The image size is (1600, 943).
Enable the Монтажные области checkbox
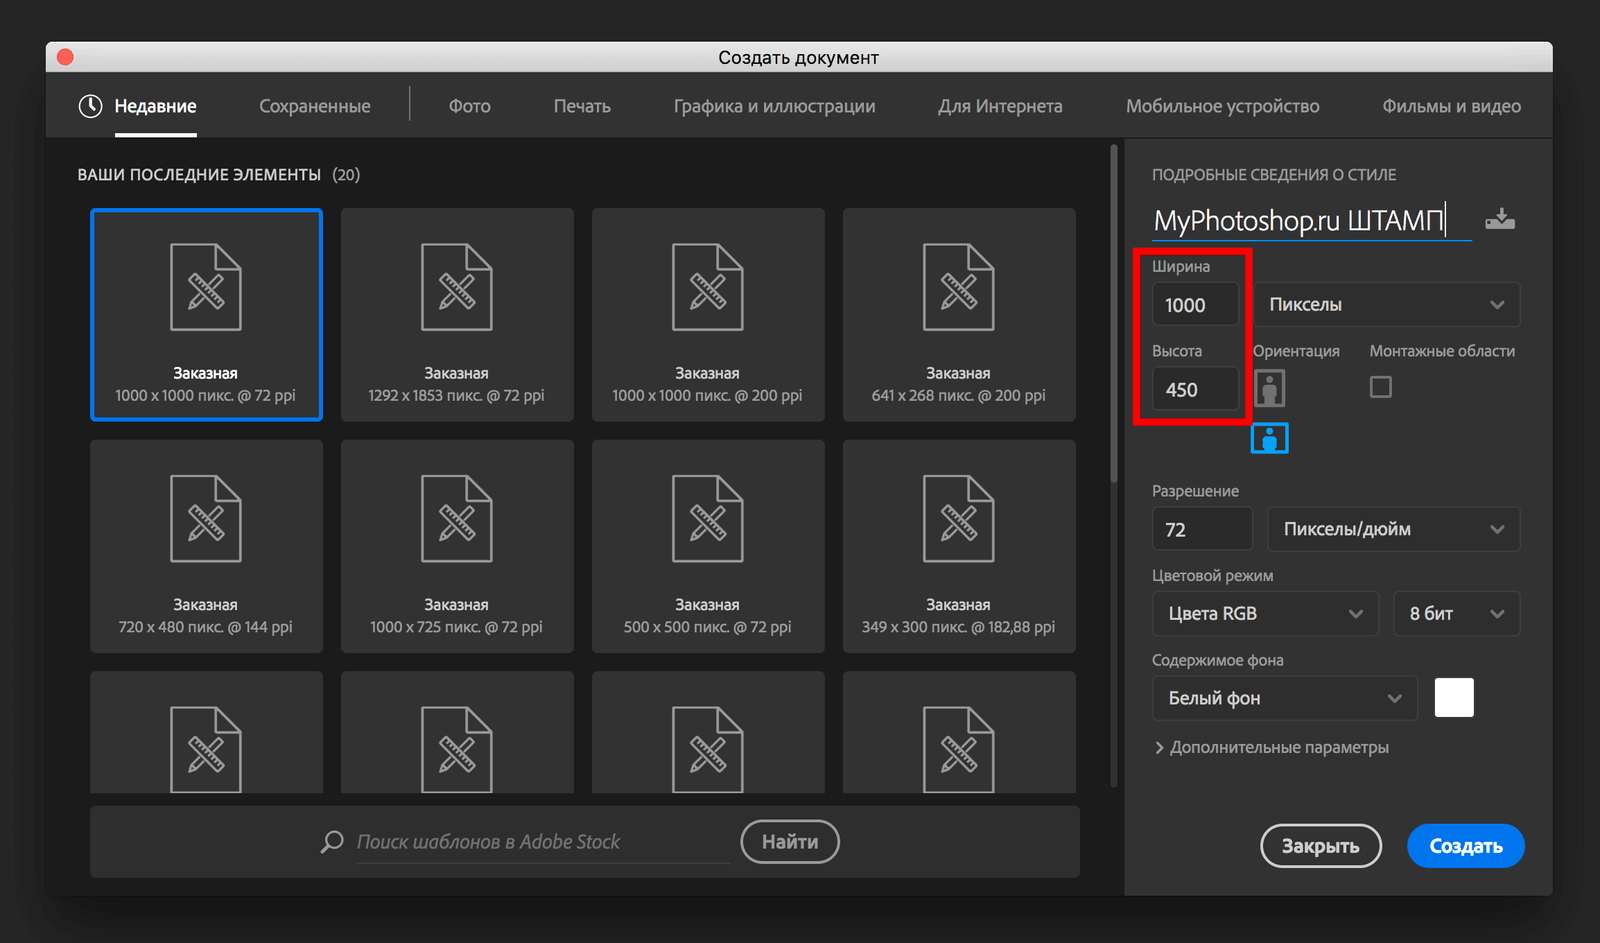tap(1380, 387)
